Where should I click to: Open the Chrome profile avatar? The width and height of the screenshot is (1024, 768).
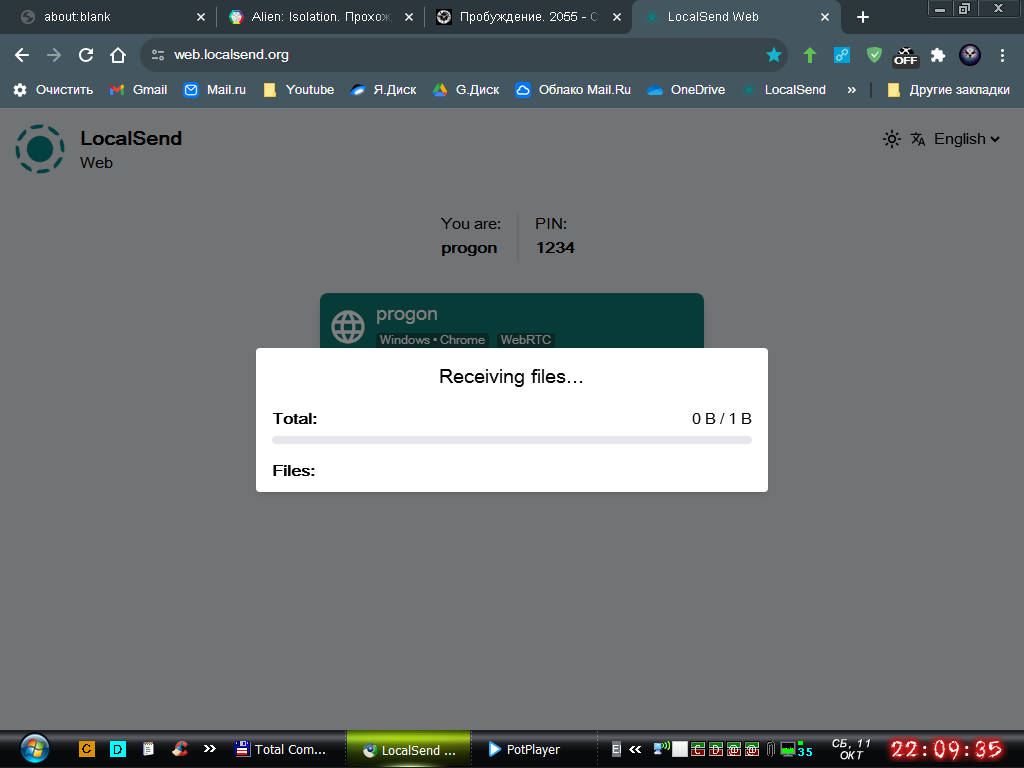(x=970, y=55)
